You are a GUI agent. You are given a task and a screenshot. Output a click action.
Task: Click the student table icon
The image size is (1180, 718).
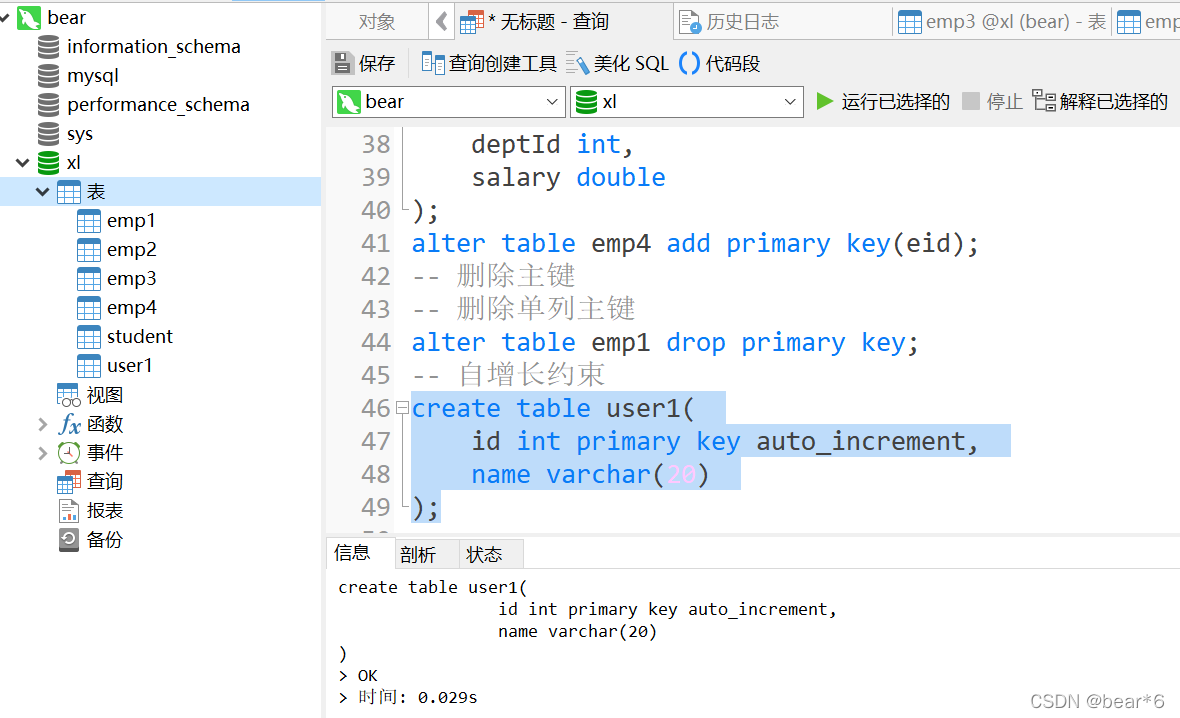coord(89,337)
